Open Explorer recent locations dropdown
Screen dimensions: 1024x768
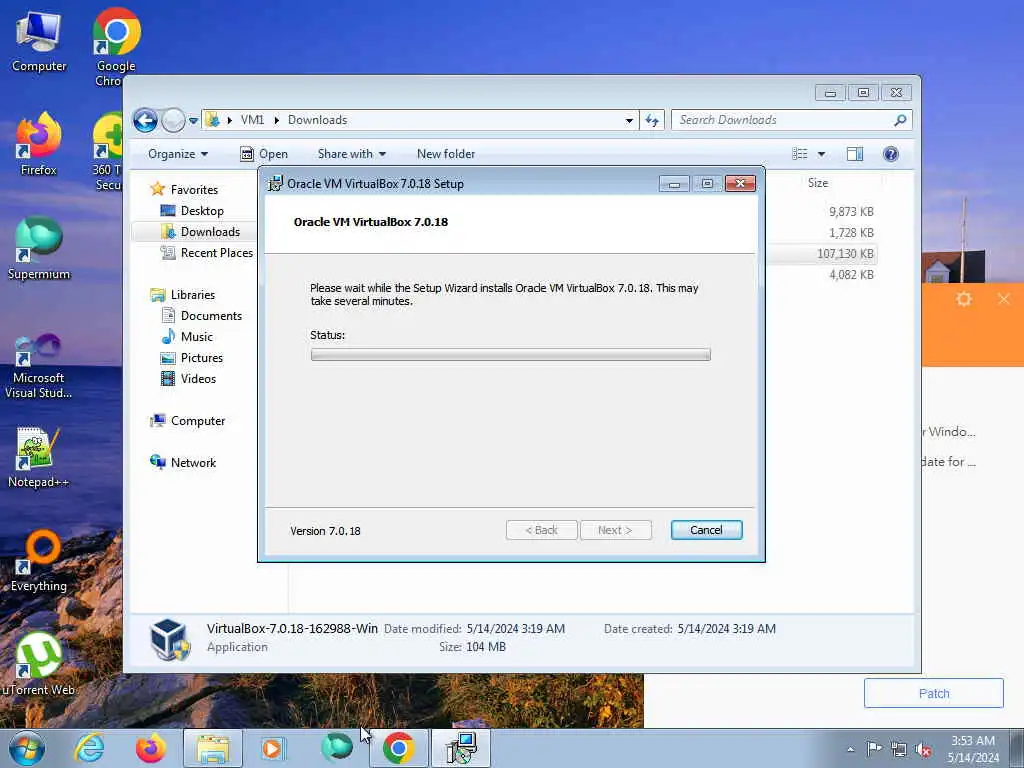pos(193,120)
